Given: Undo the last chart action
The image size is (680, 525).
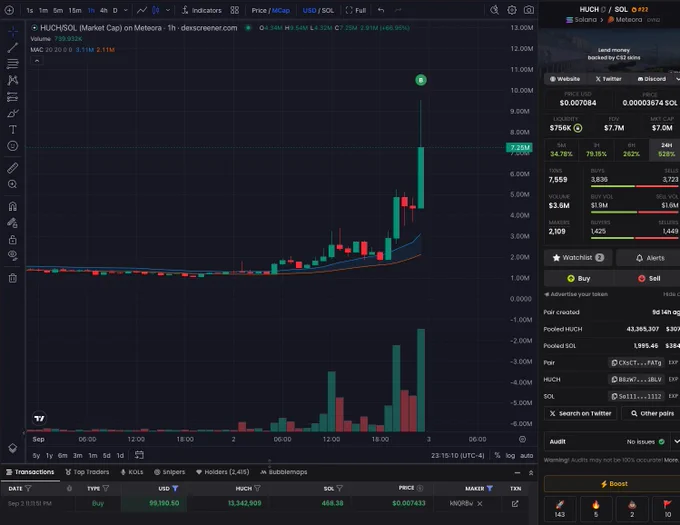Looking at the screenshot, I should pyautogui.click(x=381, y=10).
